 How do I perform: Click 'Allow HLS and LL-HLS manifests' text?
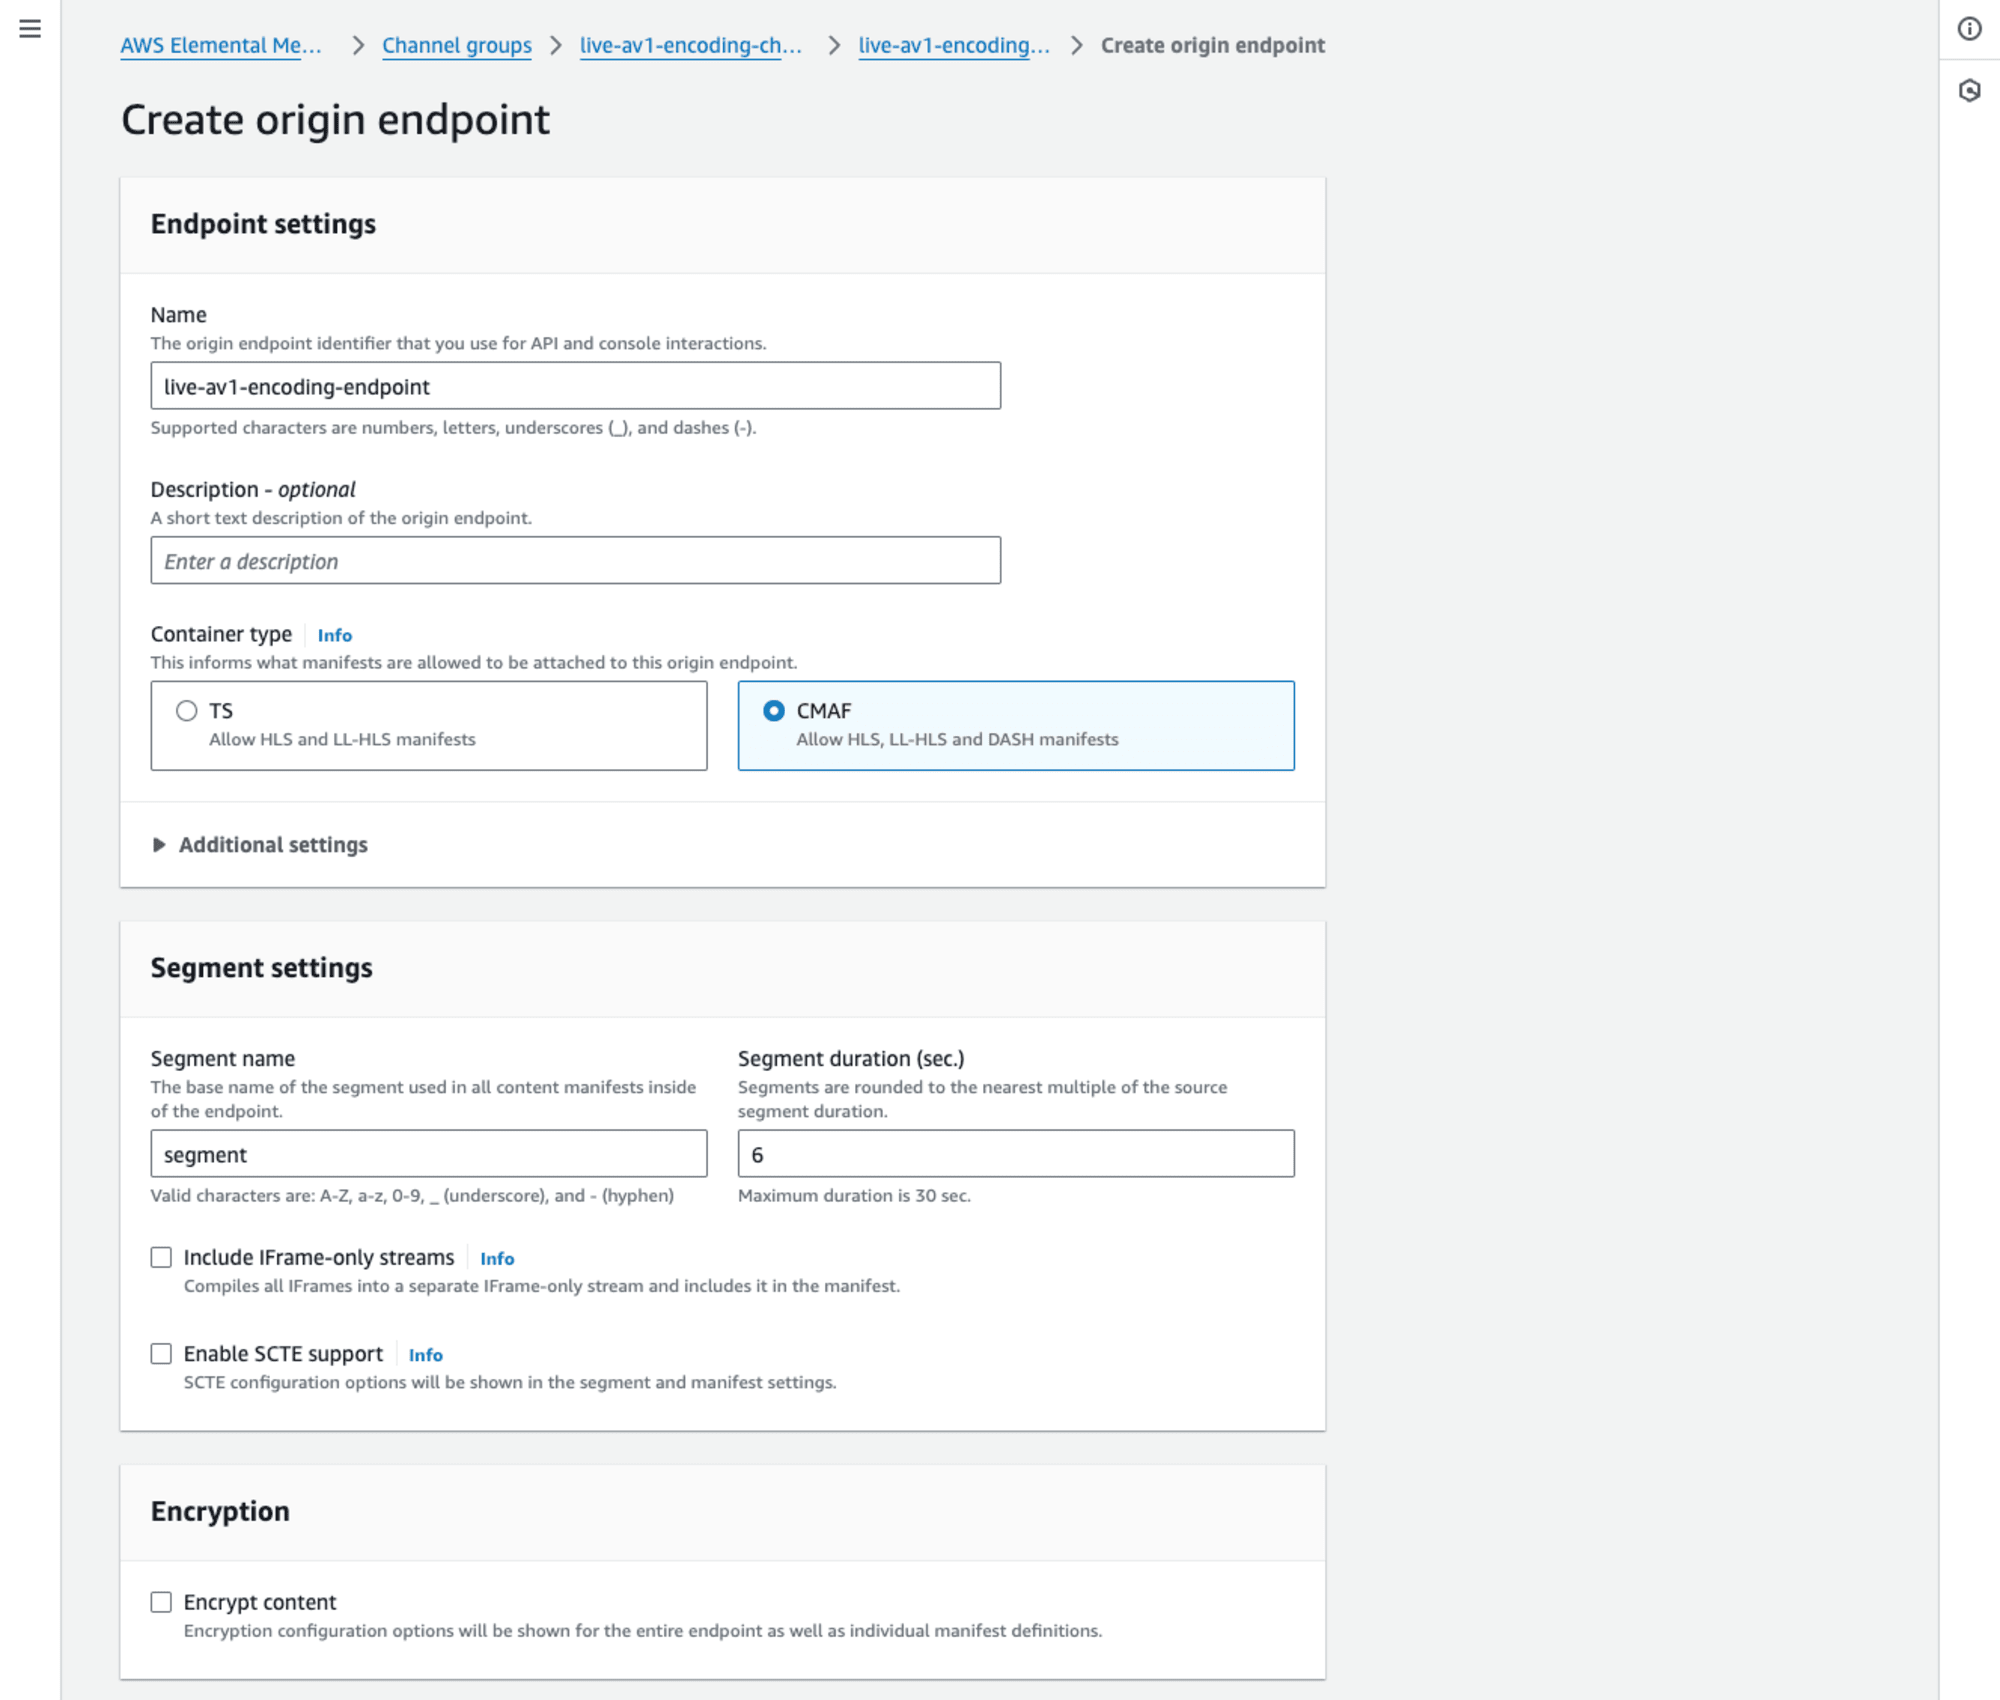342,739
